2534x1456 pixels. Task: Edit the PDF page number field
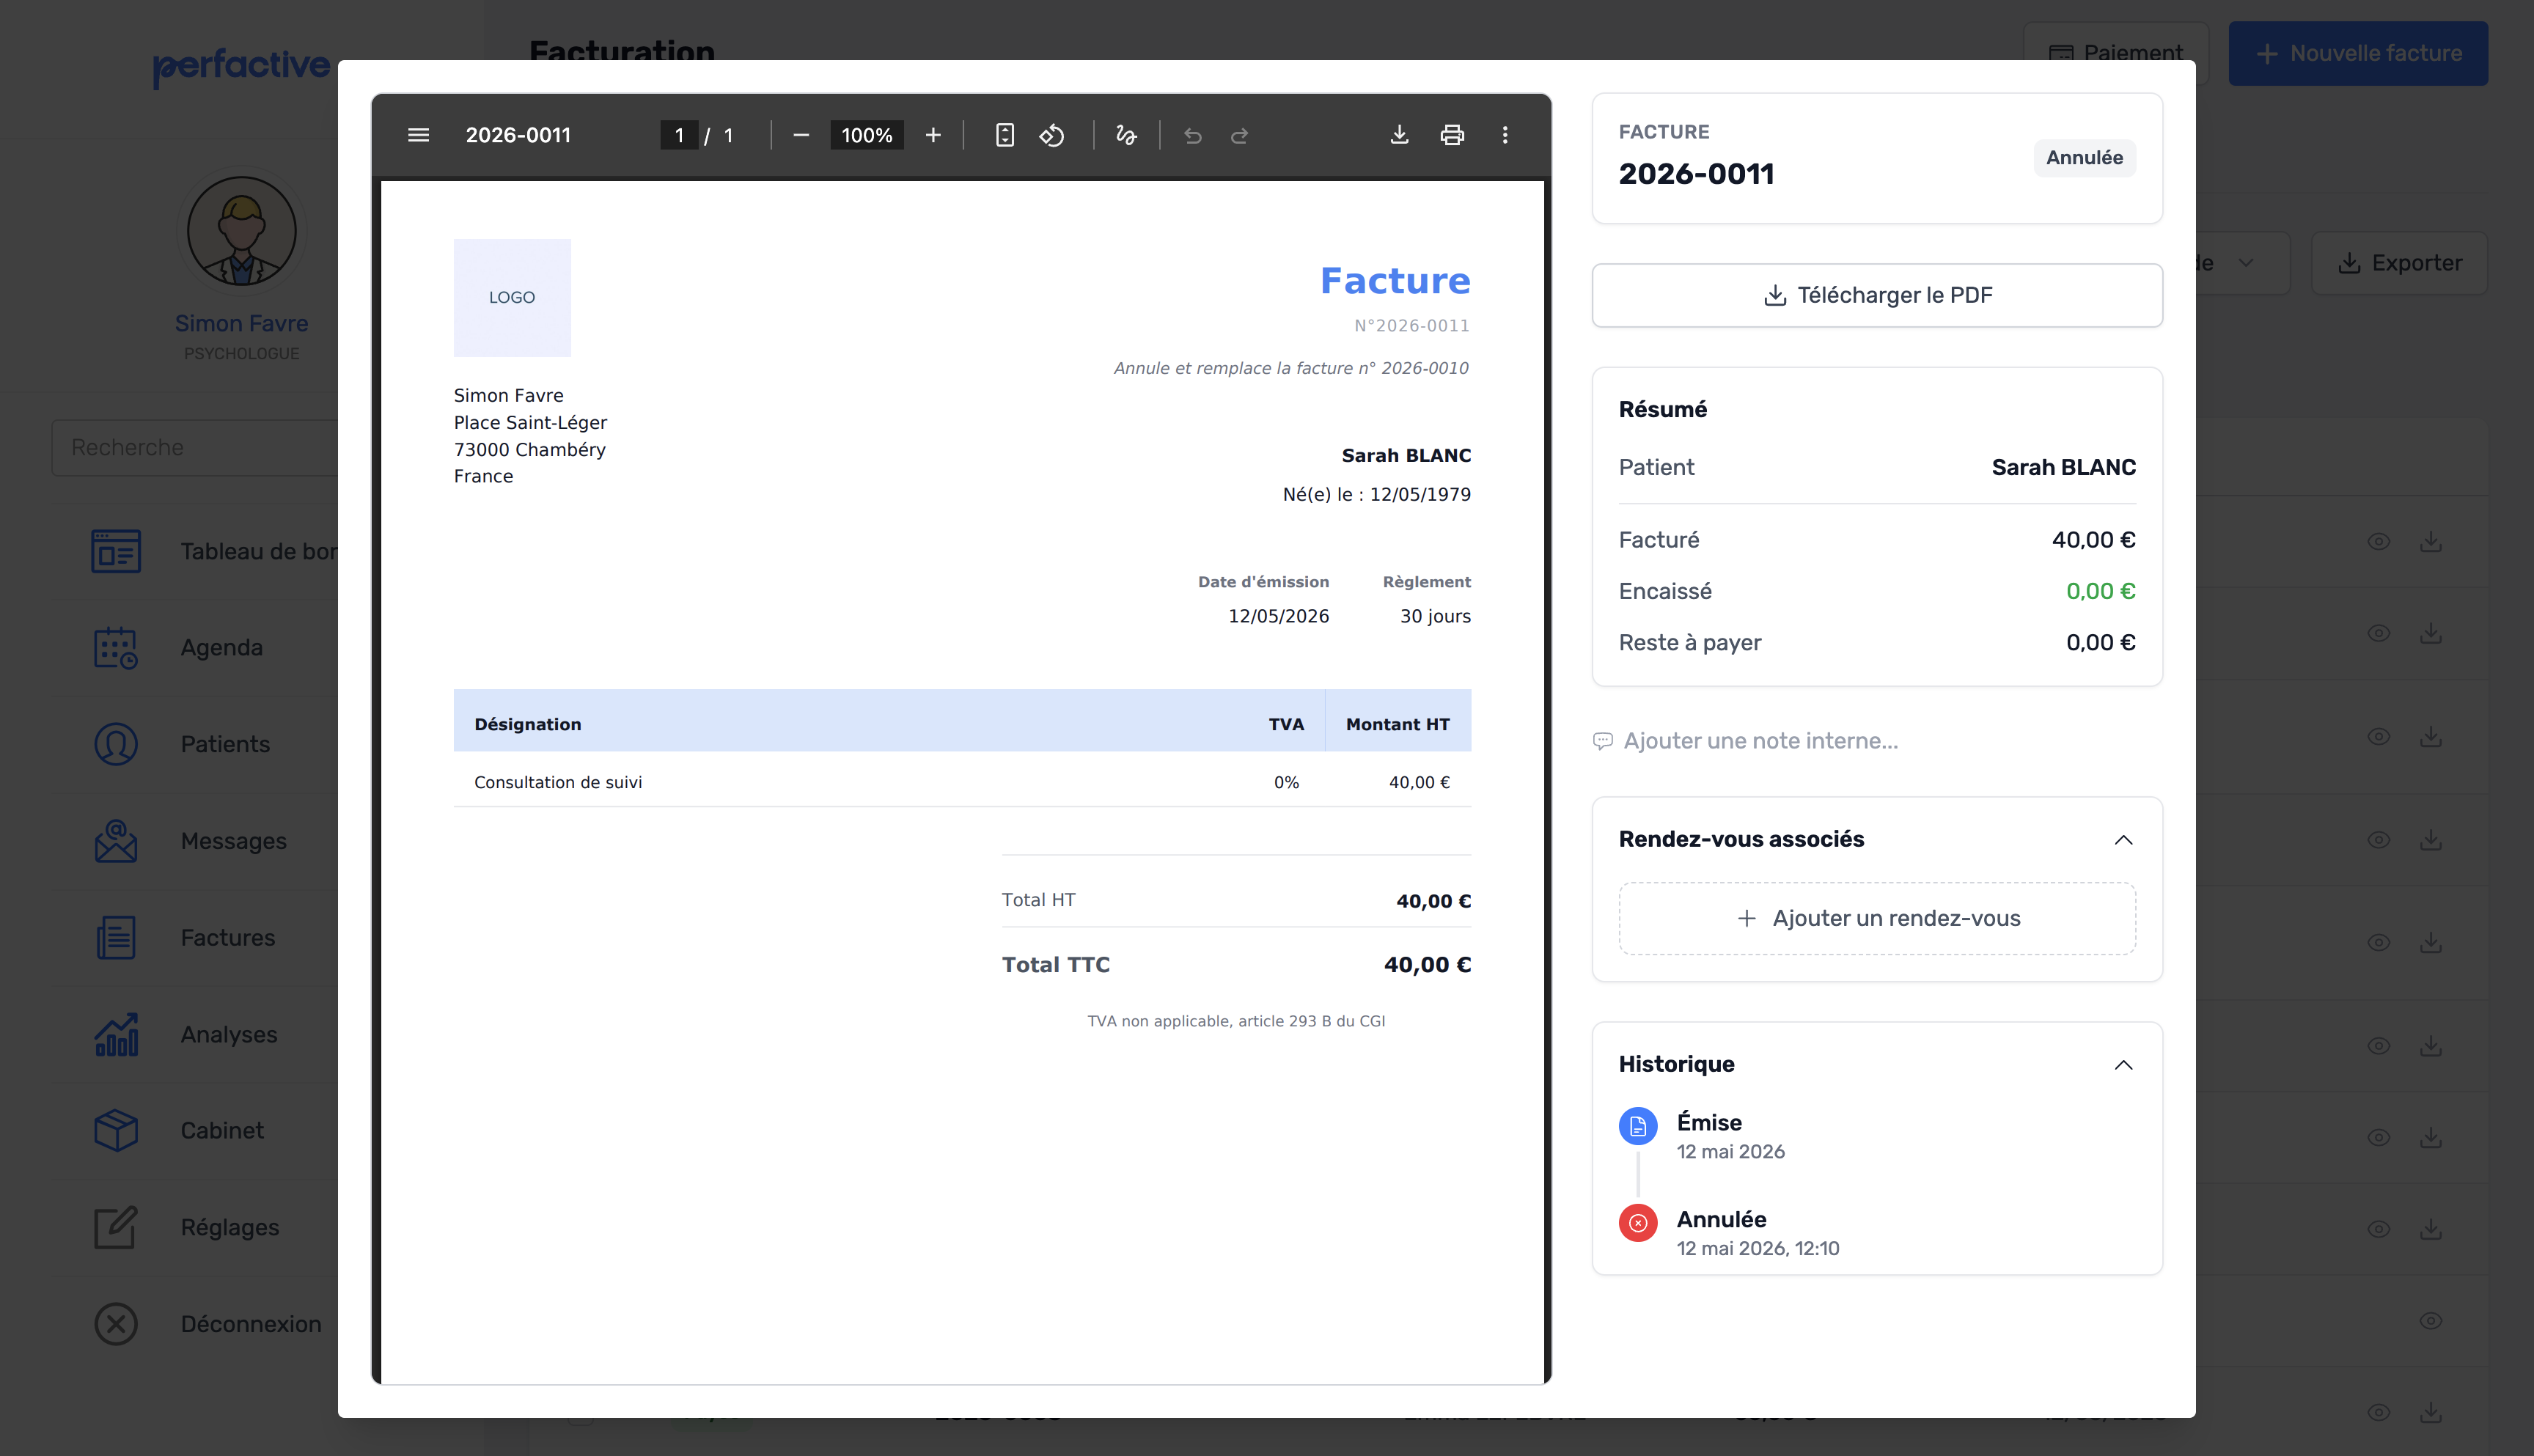(x=679, y=135)
